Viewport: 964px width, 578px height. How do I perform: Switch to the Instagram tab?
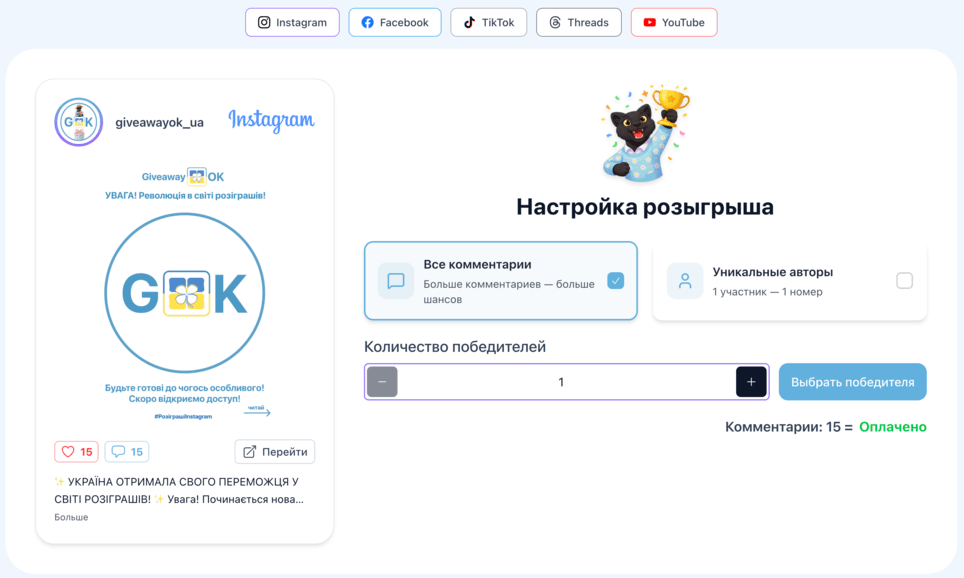[x=292, y=23]
